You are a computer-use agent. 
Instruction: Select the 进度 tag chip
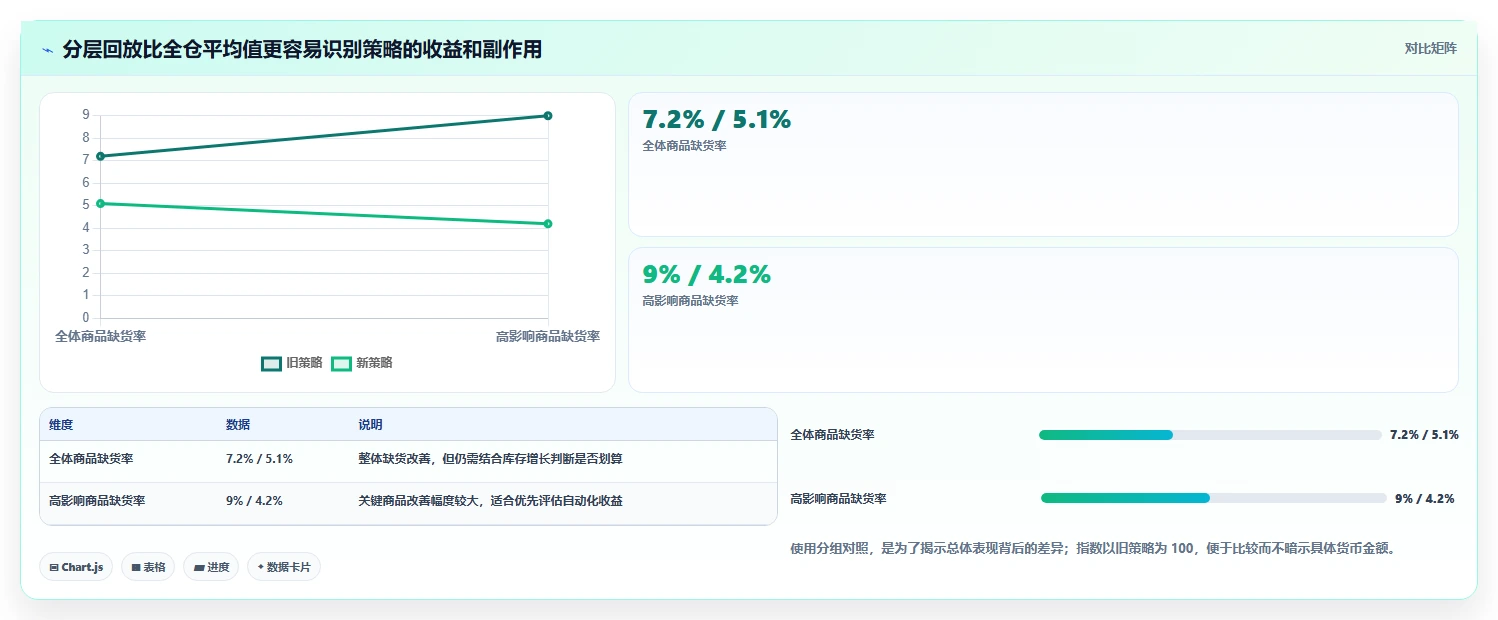point(211,567)
